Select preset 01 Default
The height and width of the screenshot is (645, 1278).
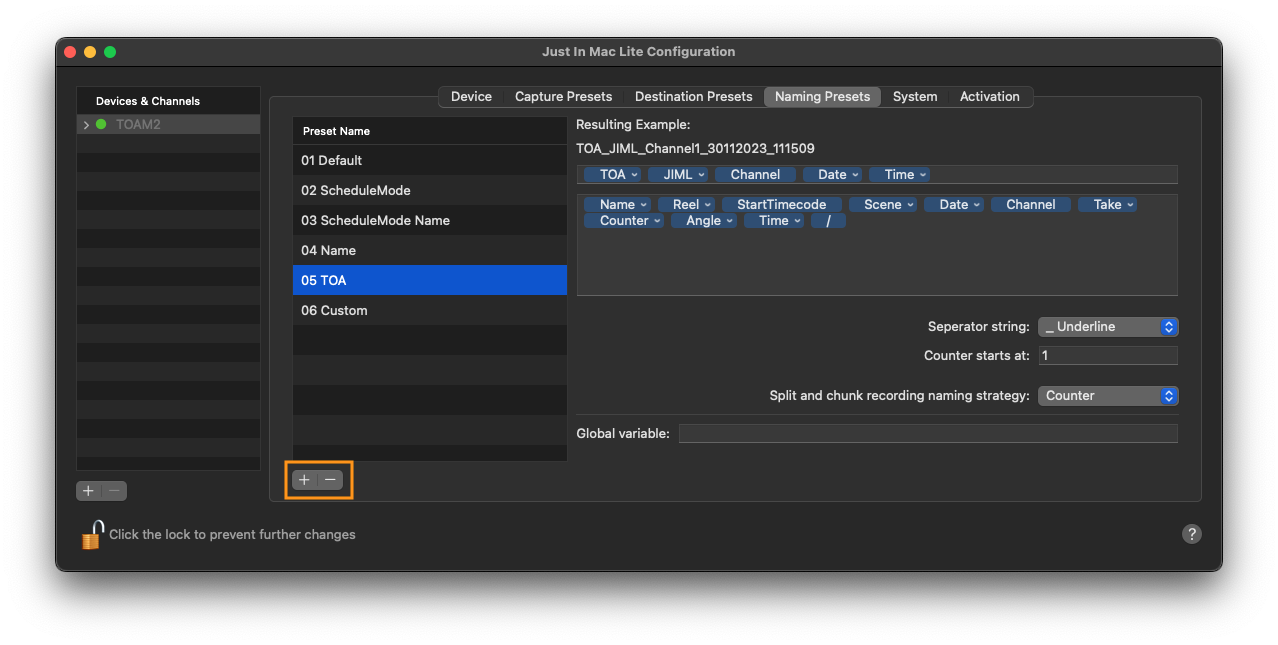430,160
